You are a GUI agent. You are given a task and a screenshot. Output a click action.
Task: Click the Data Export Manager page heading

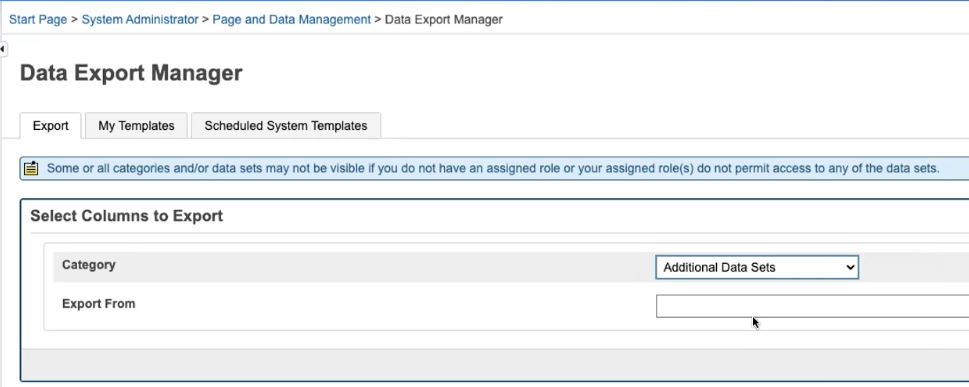[x=131, y=73]
